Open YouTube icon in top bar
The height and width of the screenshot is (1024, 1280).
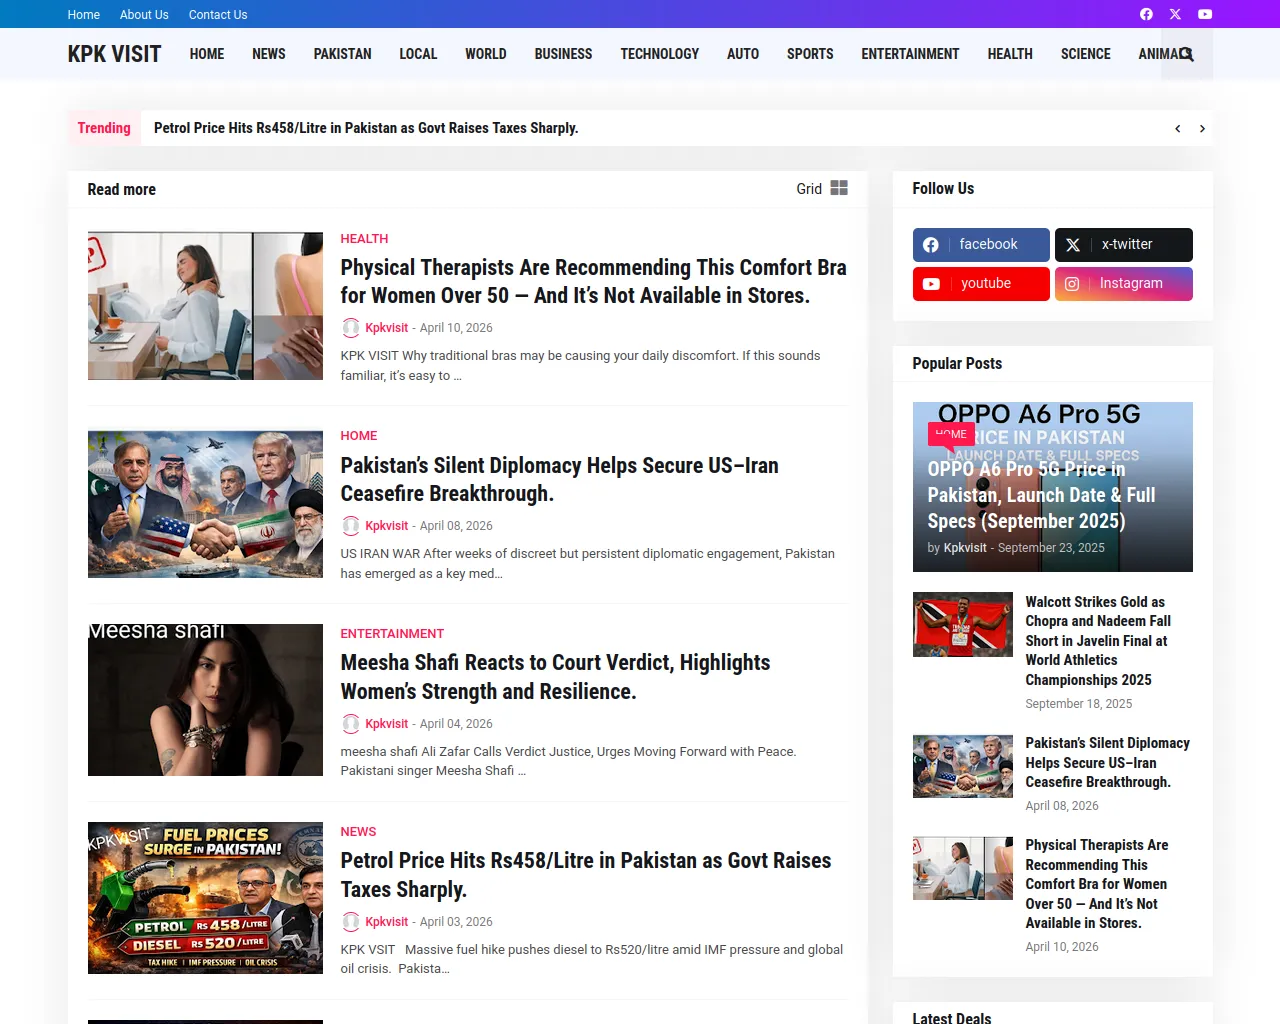tap(1205, 14)
